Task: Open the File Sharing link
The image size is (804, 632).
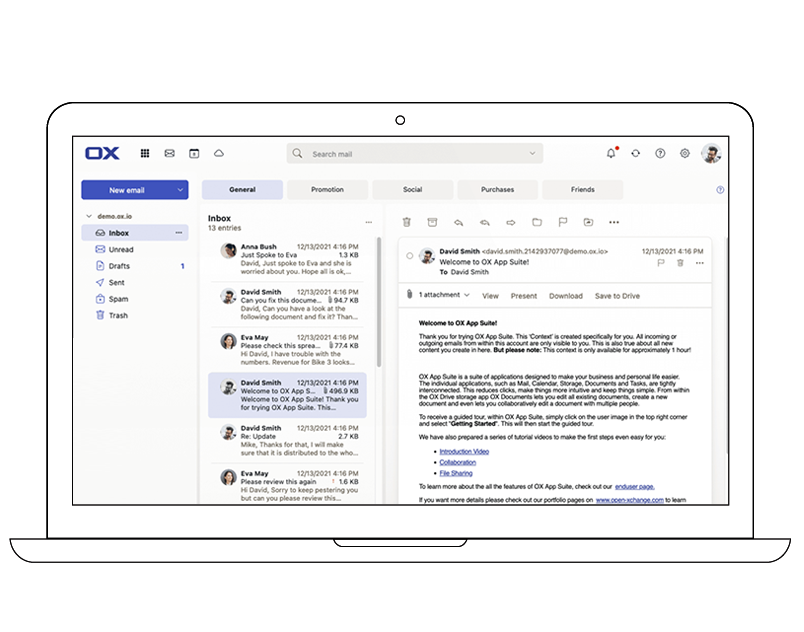Action: 456,473
